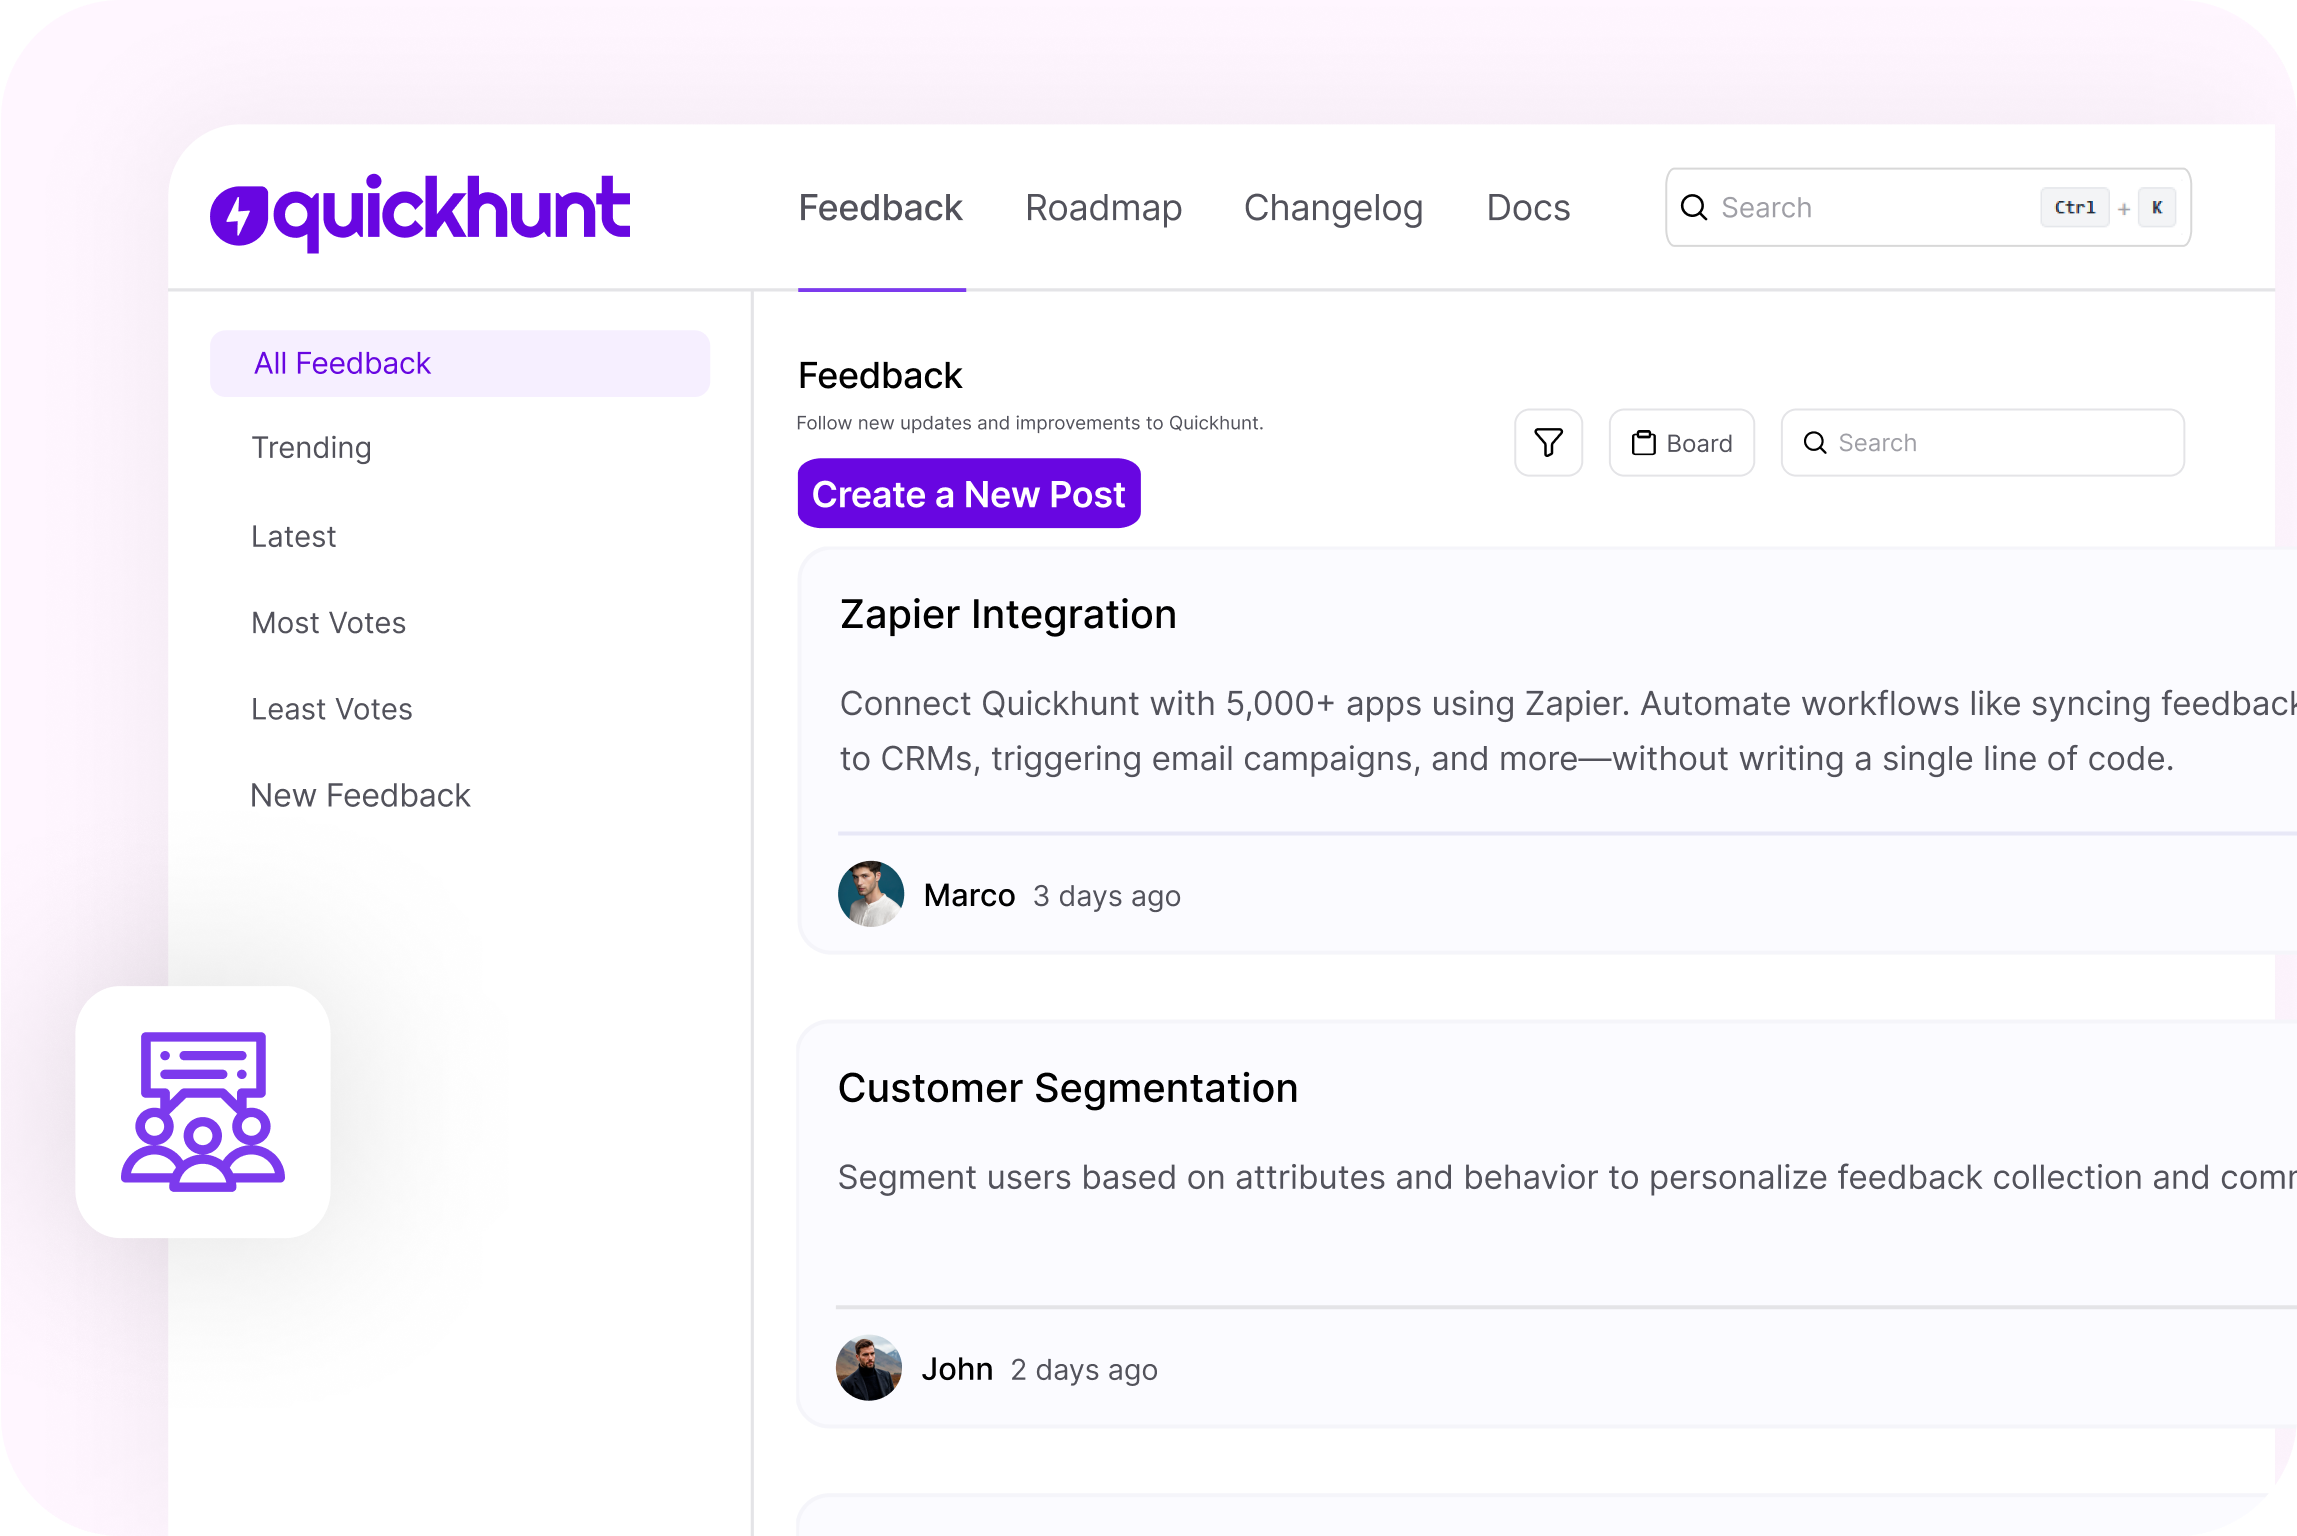
Task: Click the clipboard icon on the Board button
Action: [1643, 442]
